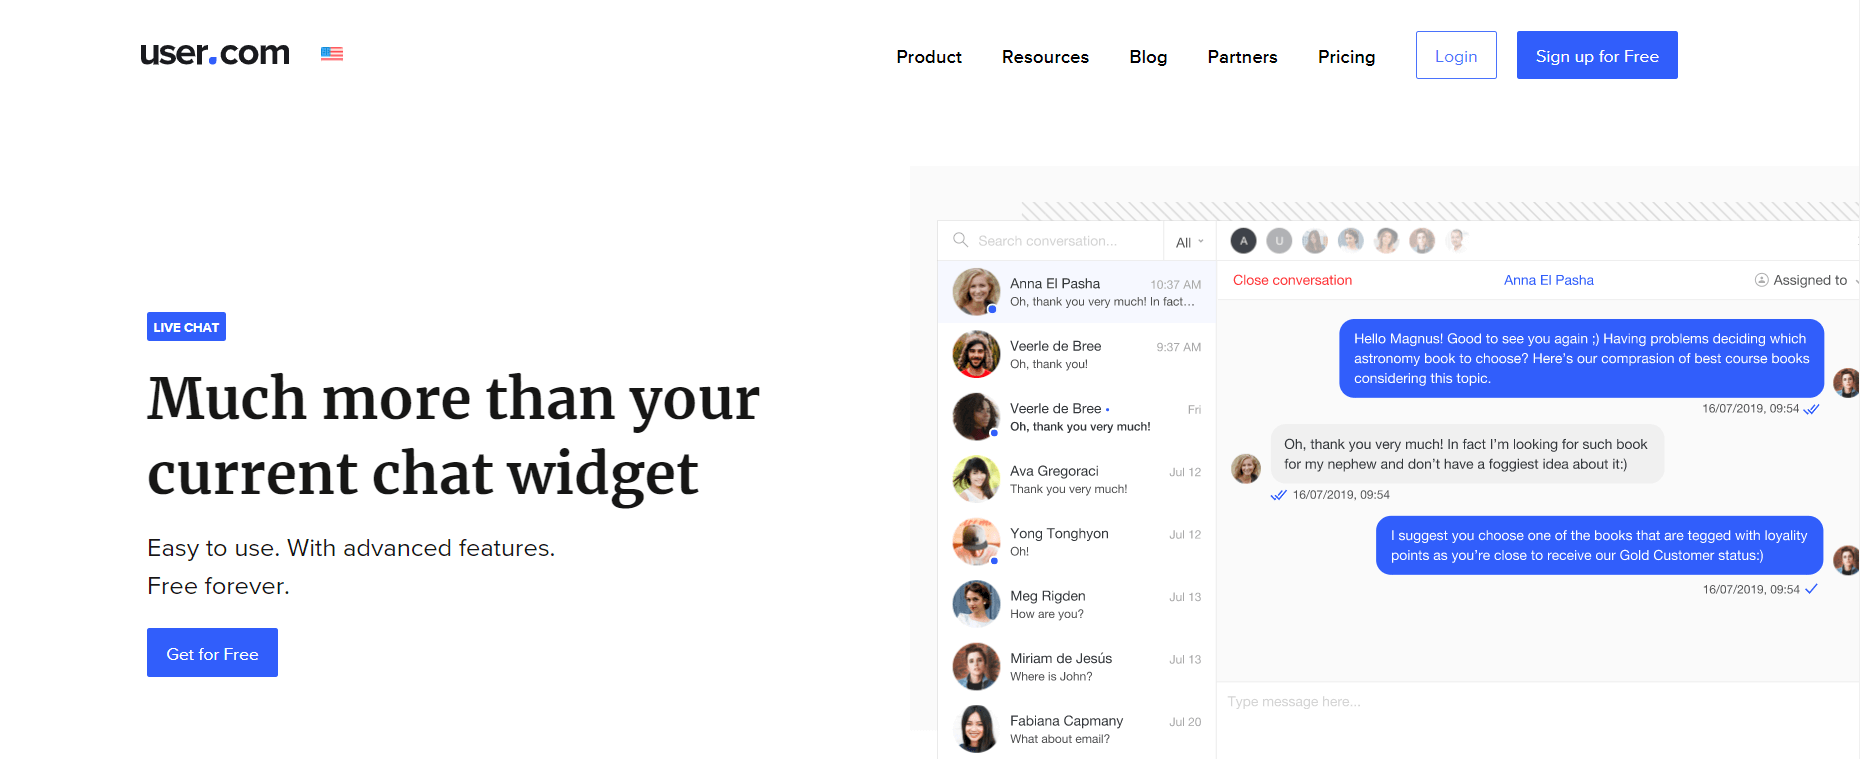1860x759 pixels.
Task: Click Sign up for Free
Action: coord(1597,55)
